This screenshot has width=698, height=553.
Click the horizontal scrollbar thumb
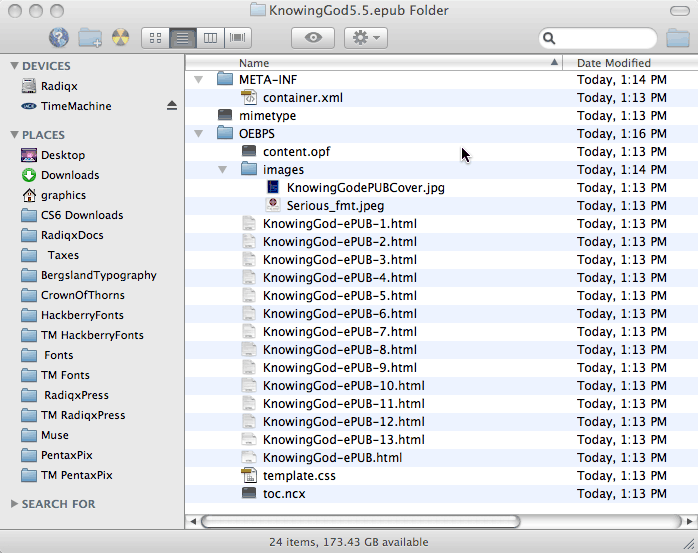(360, 521)
